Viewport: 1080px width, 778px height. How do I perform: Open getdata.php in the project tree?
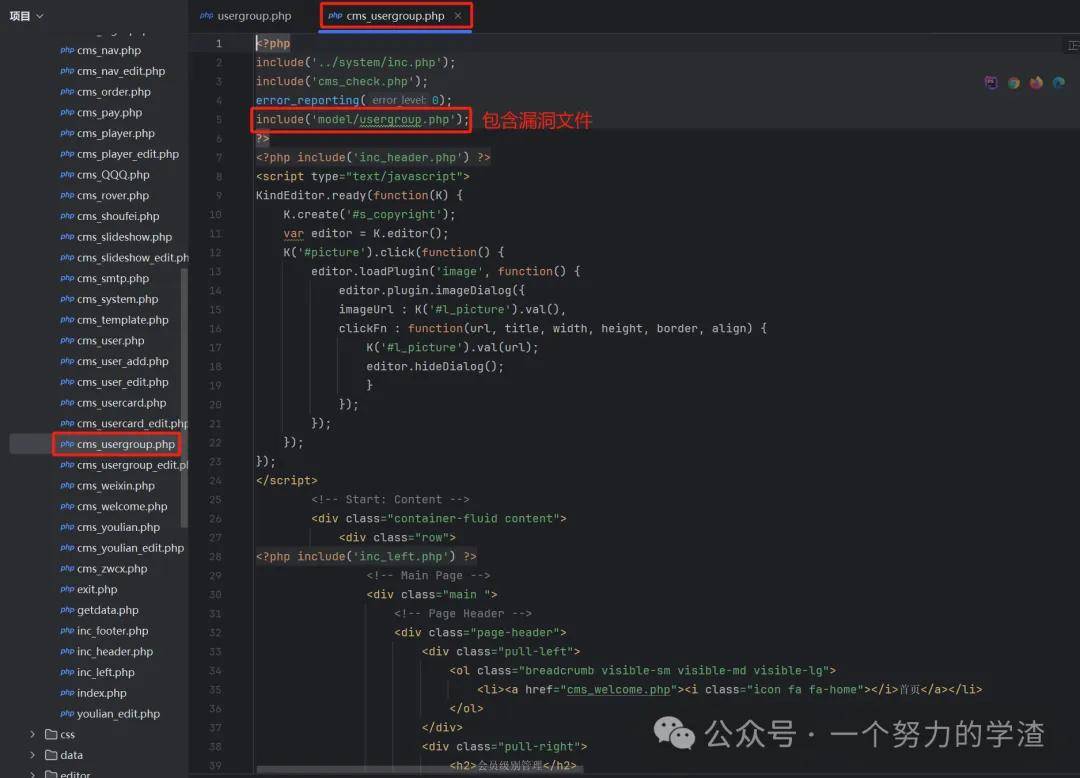click(99, 610)
